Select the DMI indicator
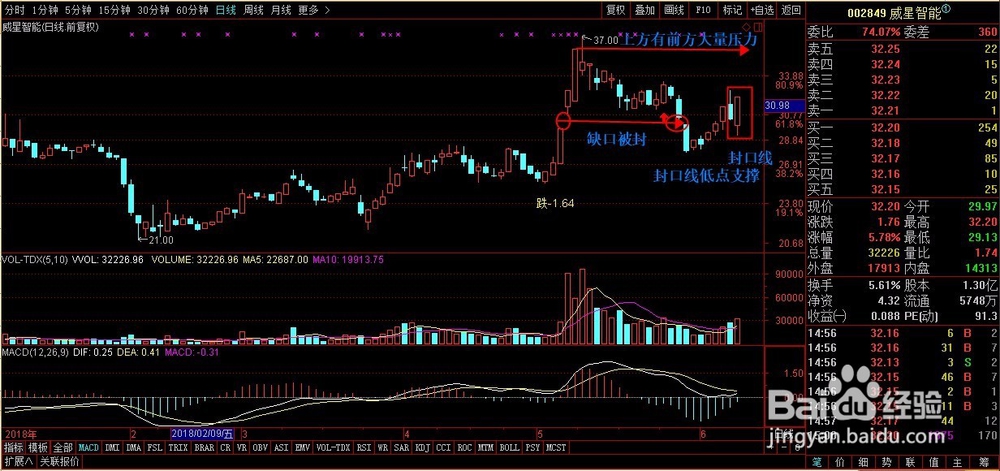This screenshot has height=471, width=1000. coord(112,447)
